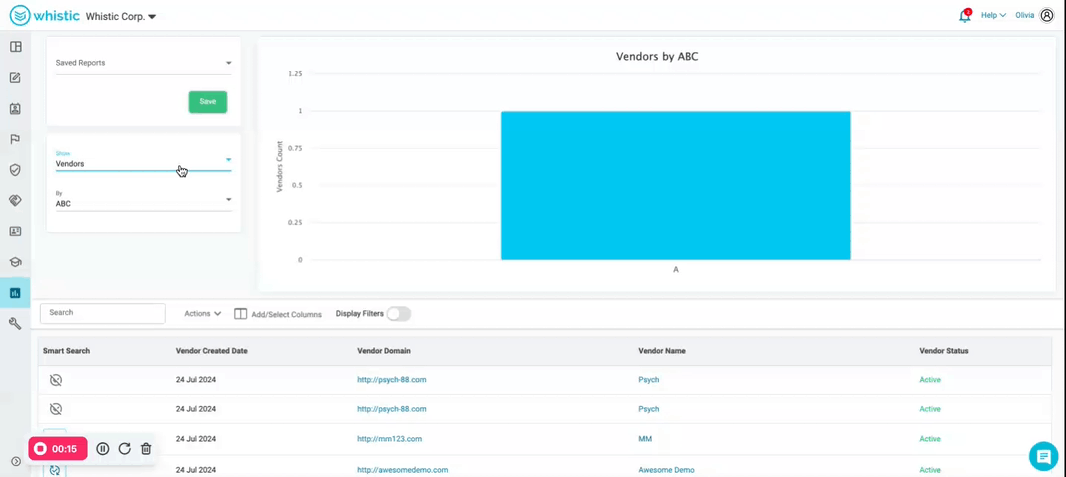Open the notifications bell

point(965,16)
